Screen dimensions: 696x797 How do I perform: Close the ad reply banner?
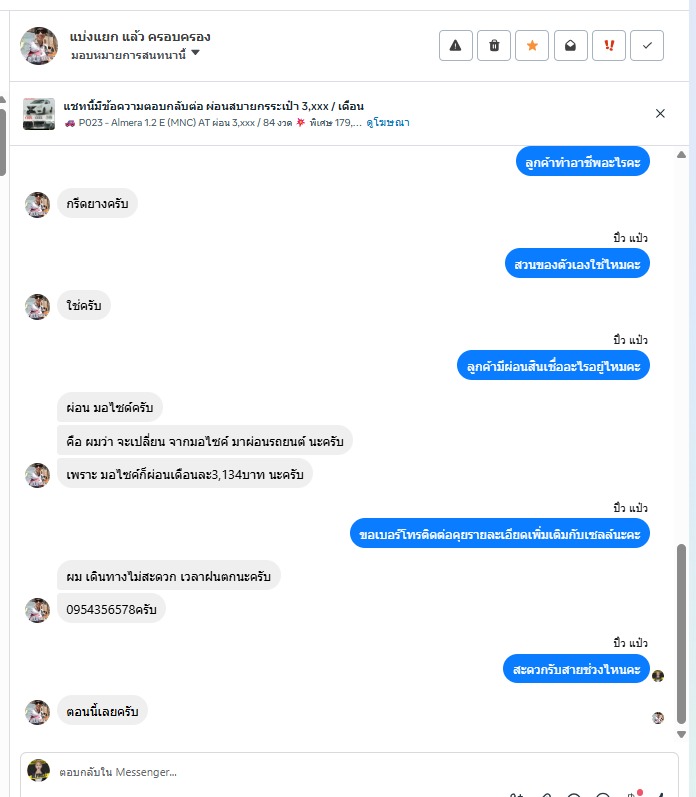pos(660,113)
